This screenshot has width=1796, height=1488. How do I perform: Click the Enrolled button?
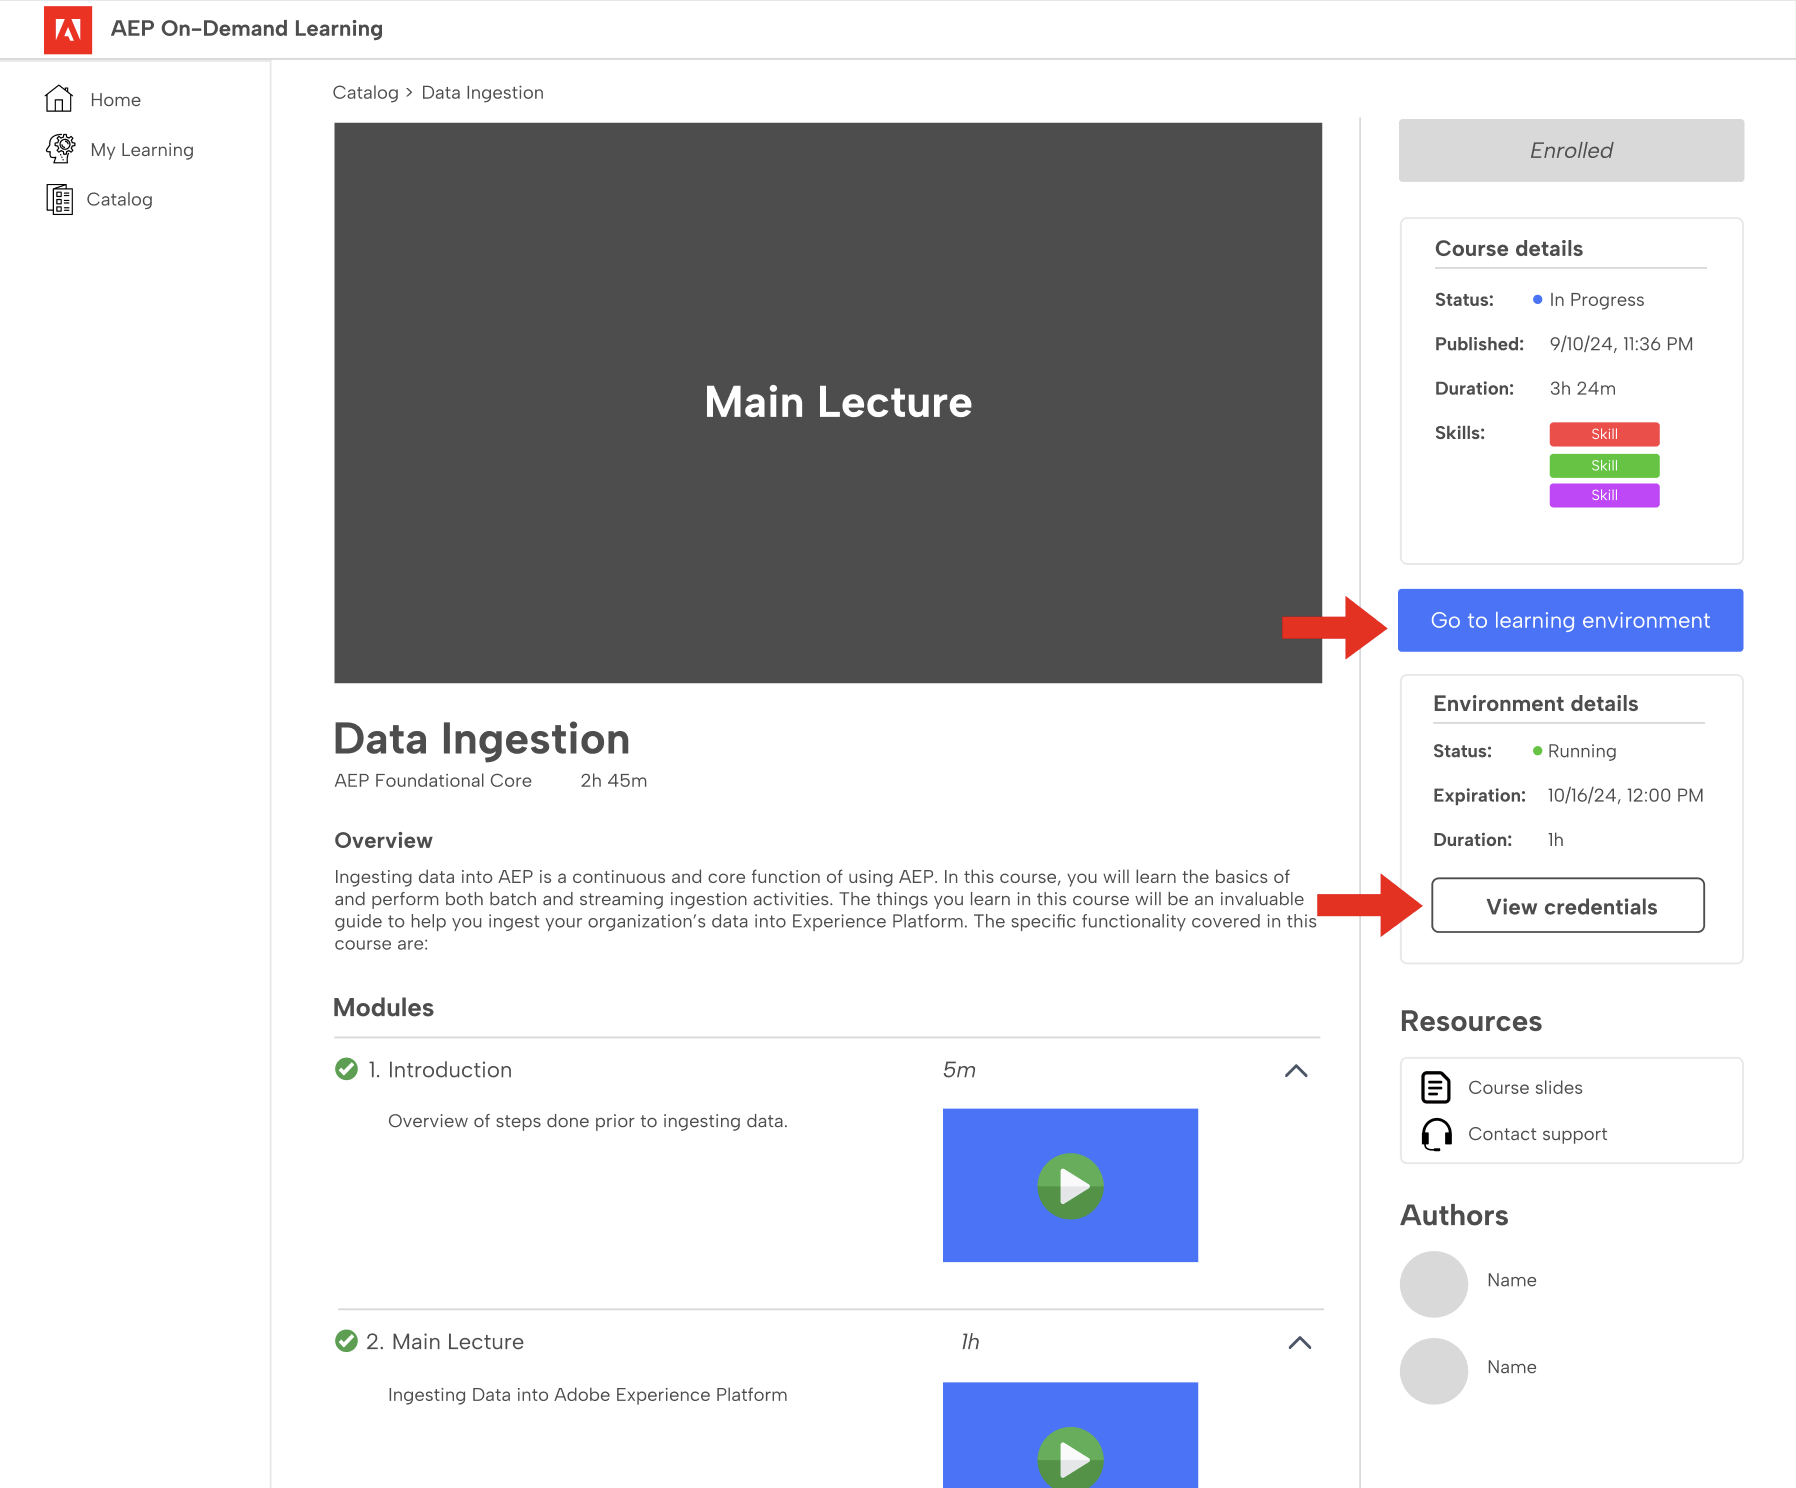[1571, 150]
